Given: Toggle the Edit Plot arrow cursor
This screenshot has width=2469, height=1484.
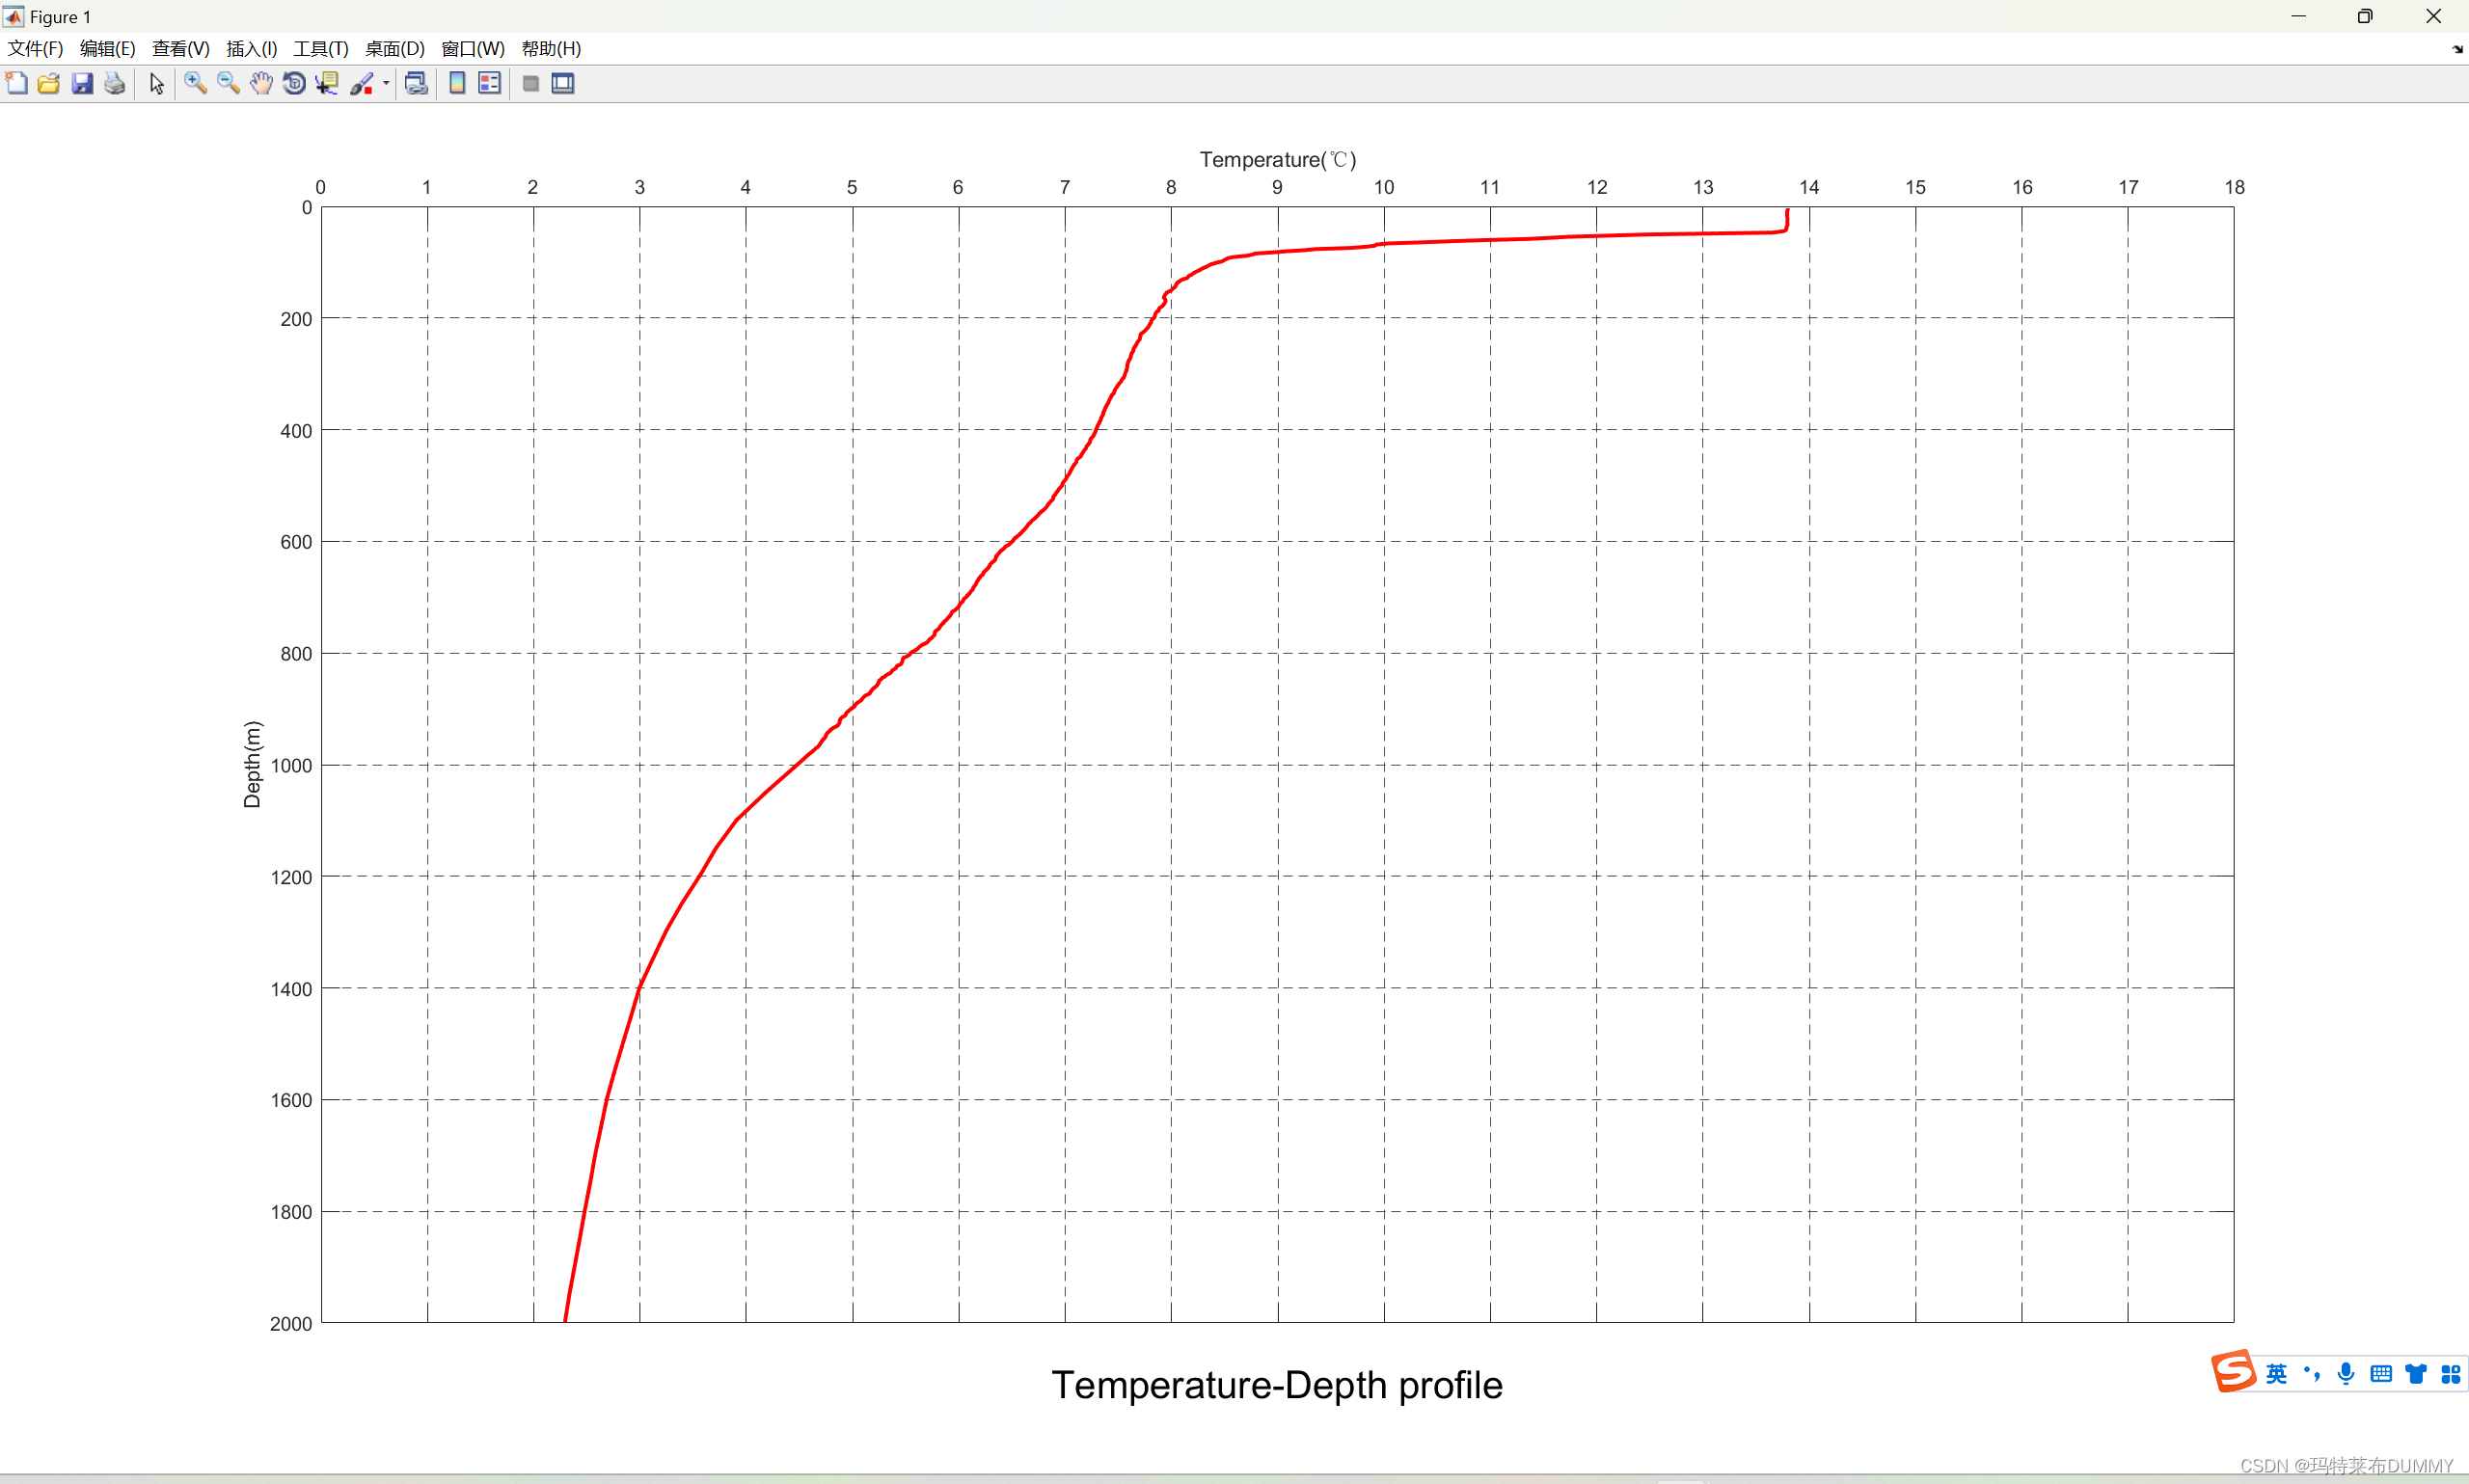Looking at the screenshot, I should pyautogui.click(x=157, y=84).
